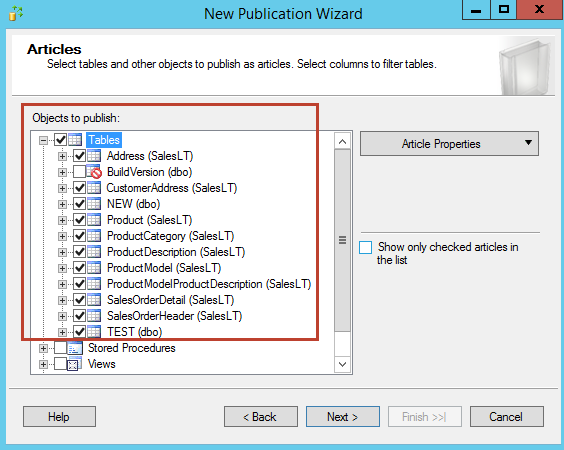Image resolution: width=564 pixels, height=450 pixels.
Task: Click the Stored Procedures node icon
Action: [x=75, y=348]
